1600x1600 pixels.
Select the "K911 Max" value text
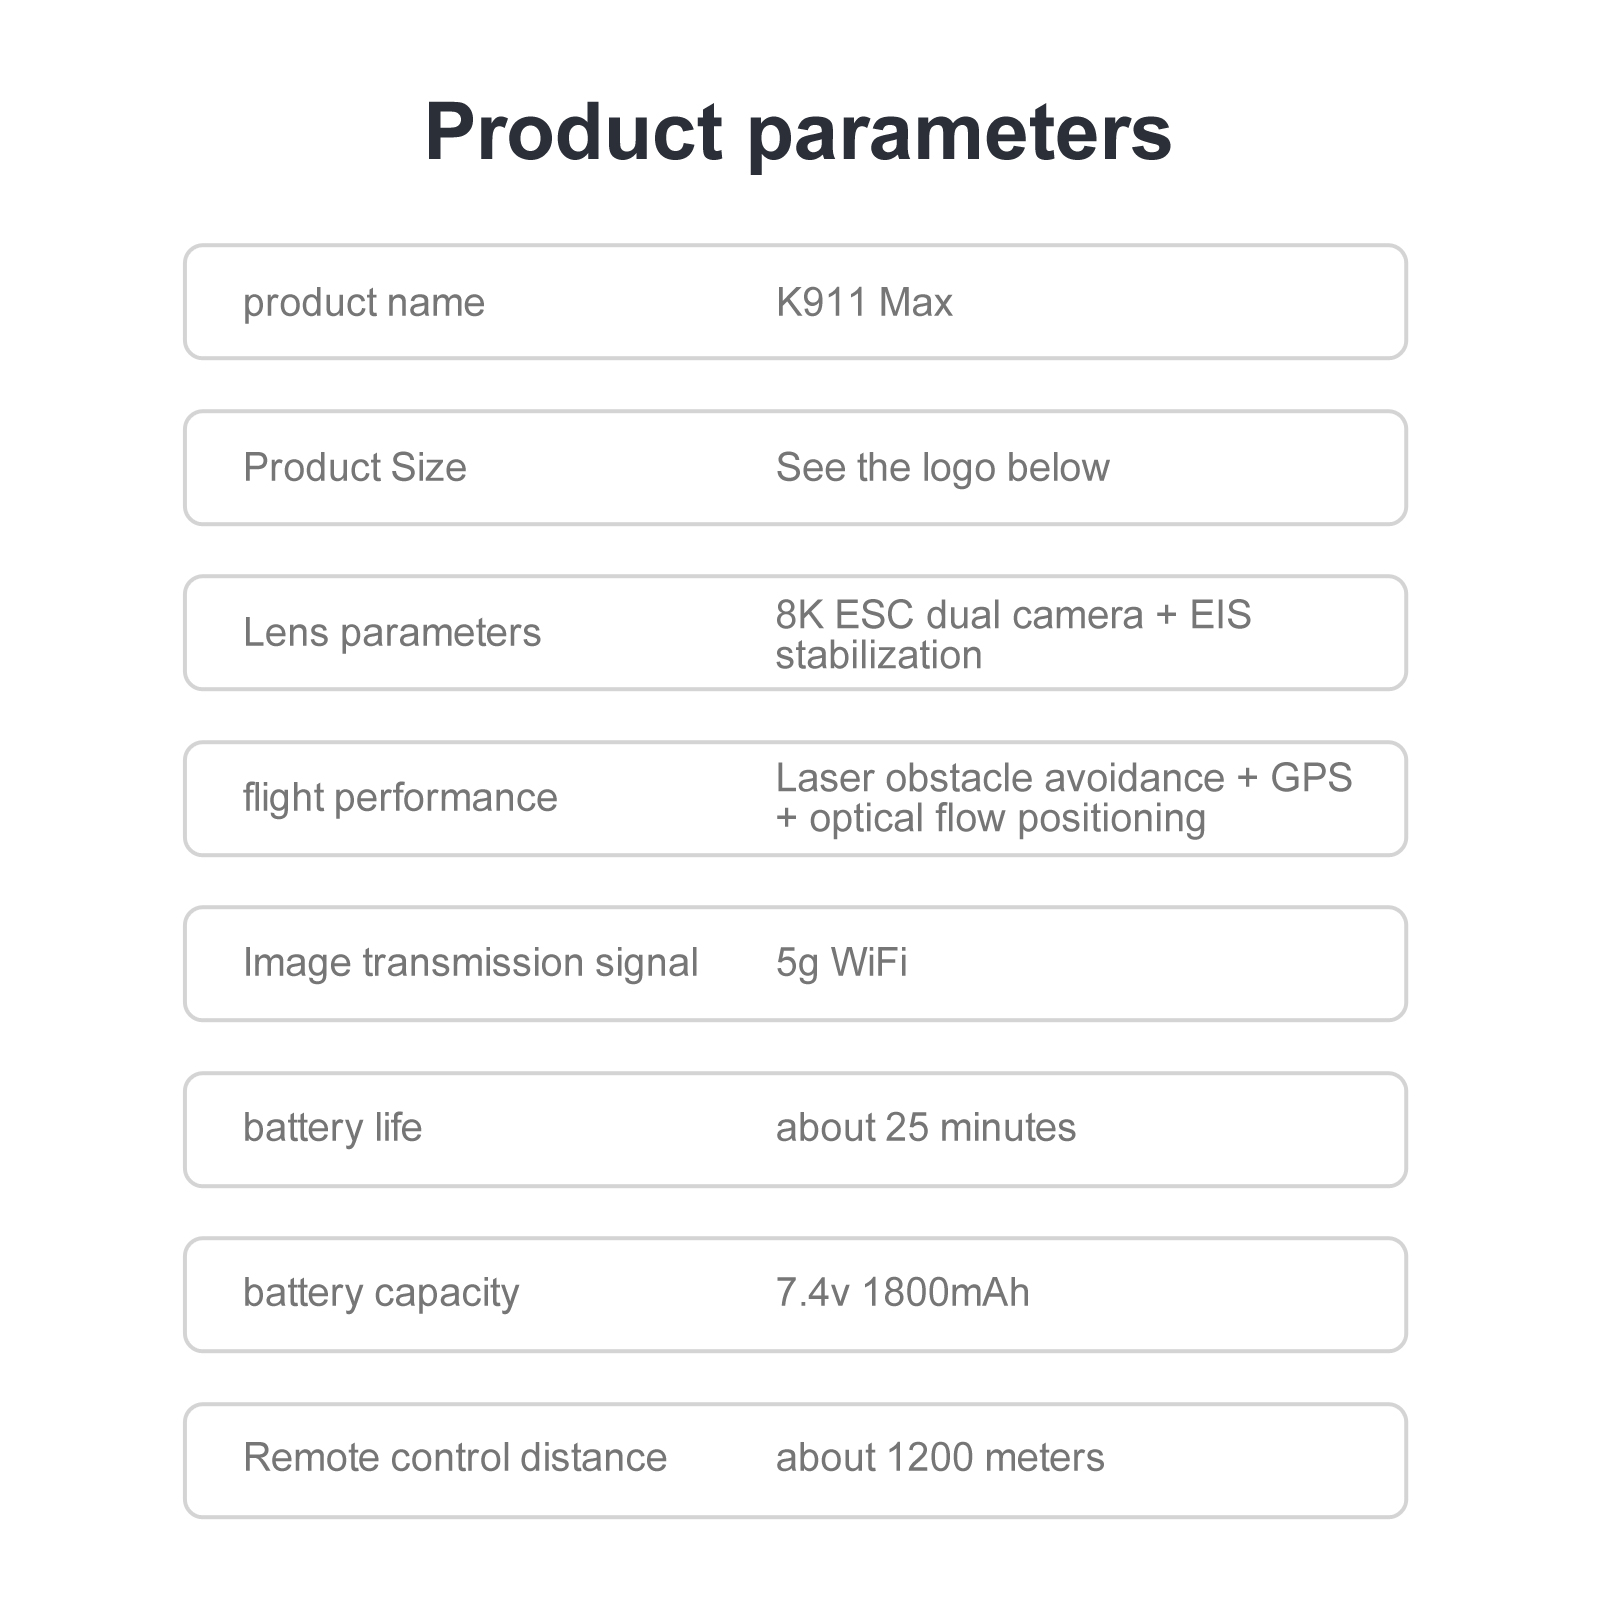864,302
